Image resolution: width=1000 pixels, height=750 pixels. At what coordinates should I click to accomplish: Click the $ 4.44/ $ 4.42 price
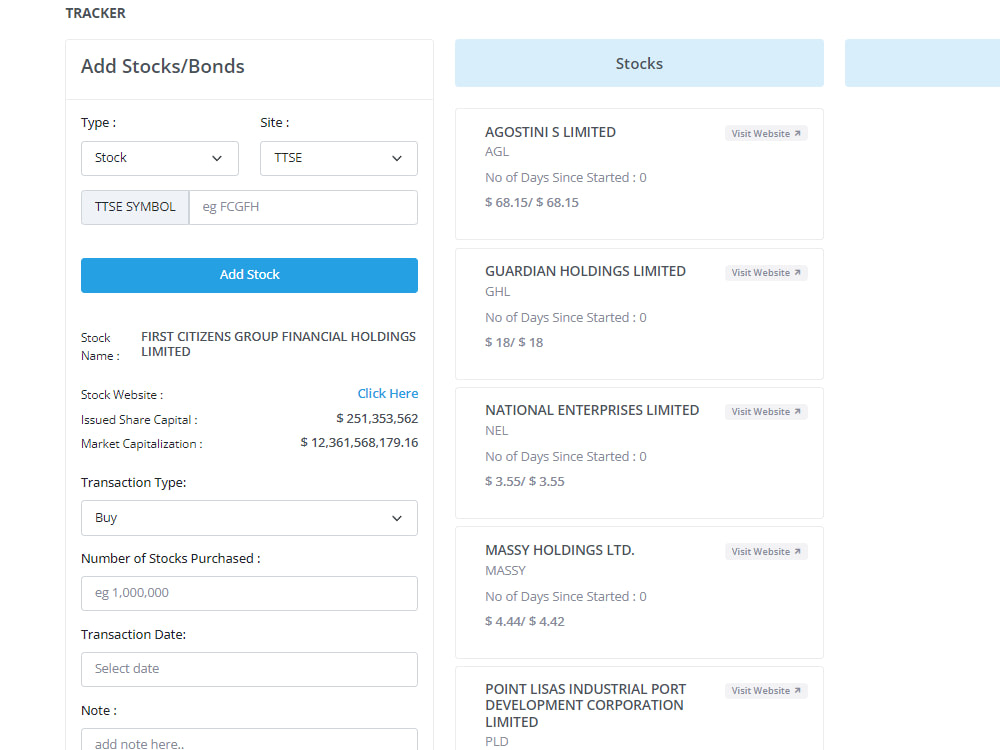[x=525, y=621]
